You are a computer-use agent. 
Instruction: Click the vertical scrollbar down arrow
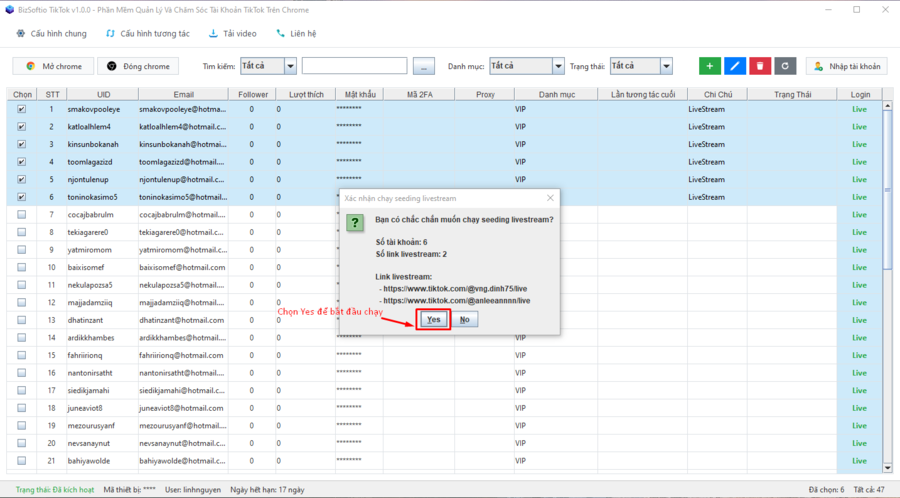[887, 467]
